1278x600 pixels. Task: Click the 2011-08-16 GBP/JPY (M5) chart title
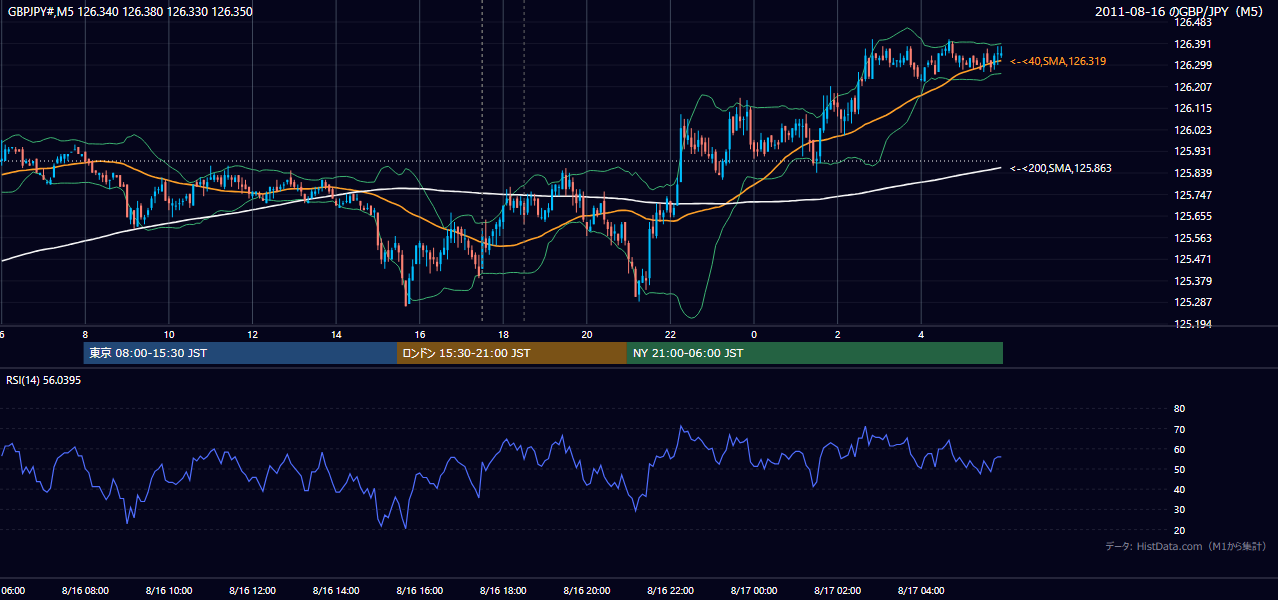click(1181, 12)
